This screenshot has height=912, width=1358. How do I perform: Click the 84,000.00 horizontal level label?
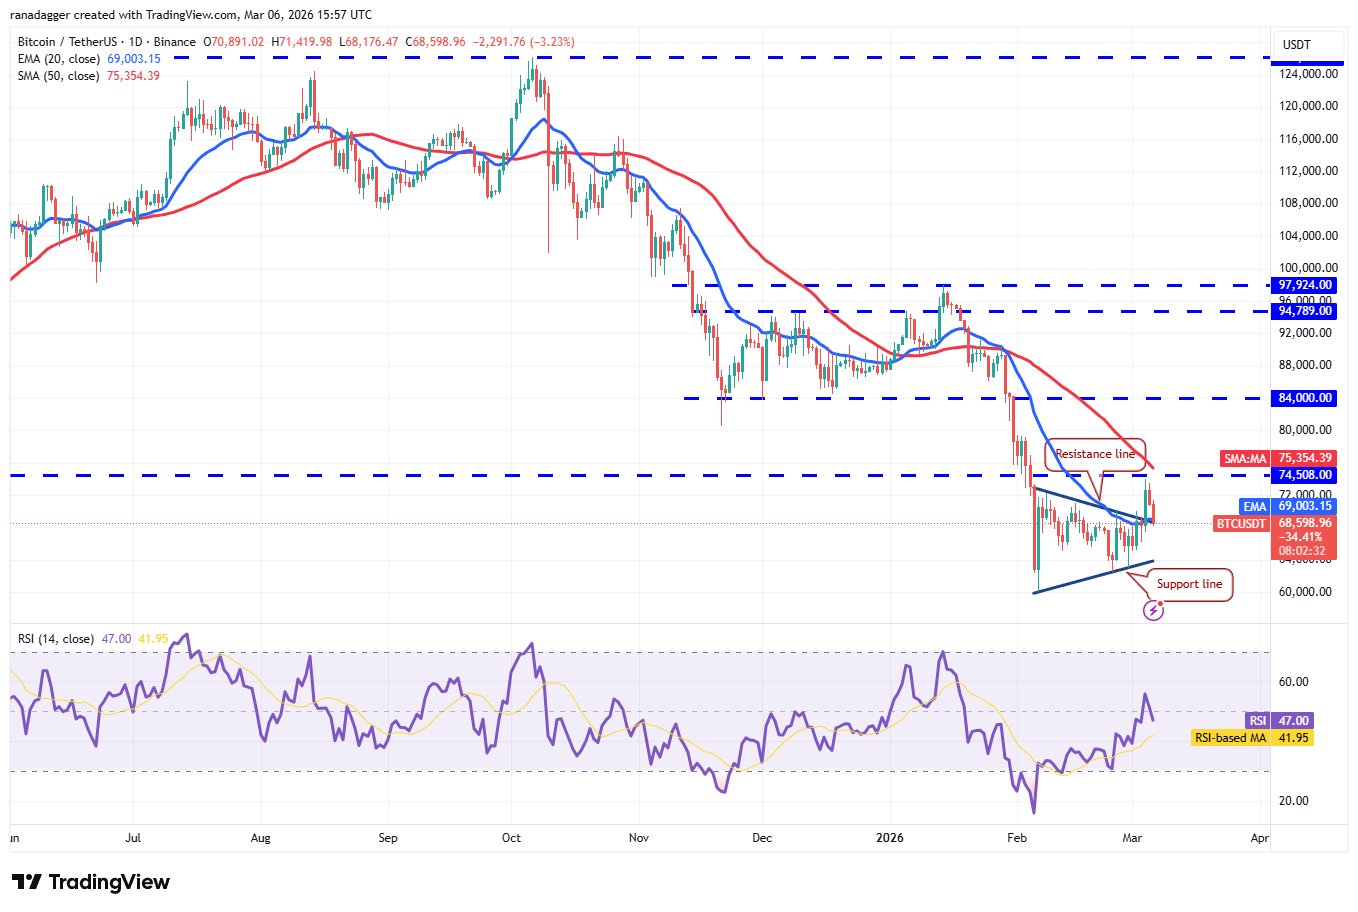[1305, 398]
